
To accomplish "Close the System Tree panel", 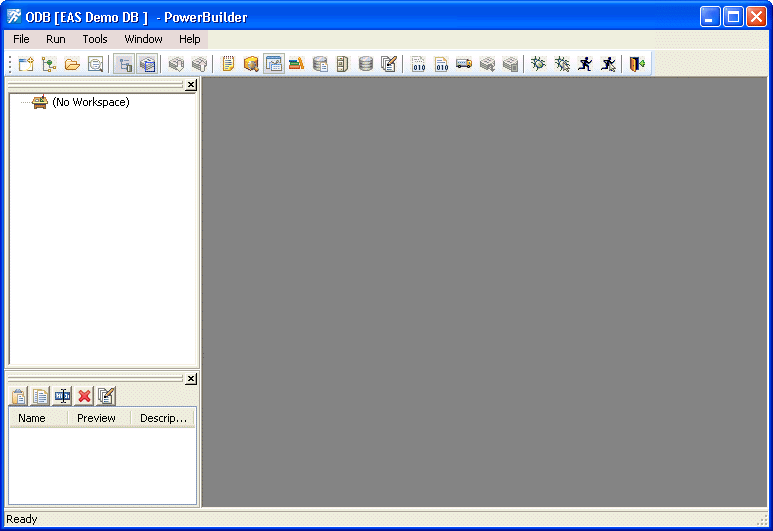I will click(x=191, y=85).
